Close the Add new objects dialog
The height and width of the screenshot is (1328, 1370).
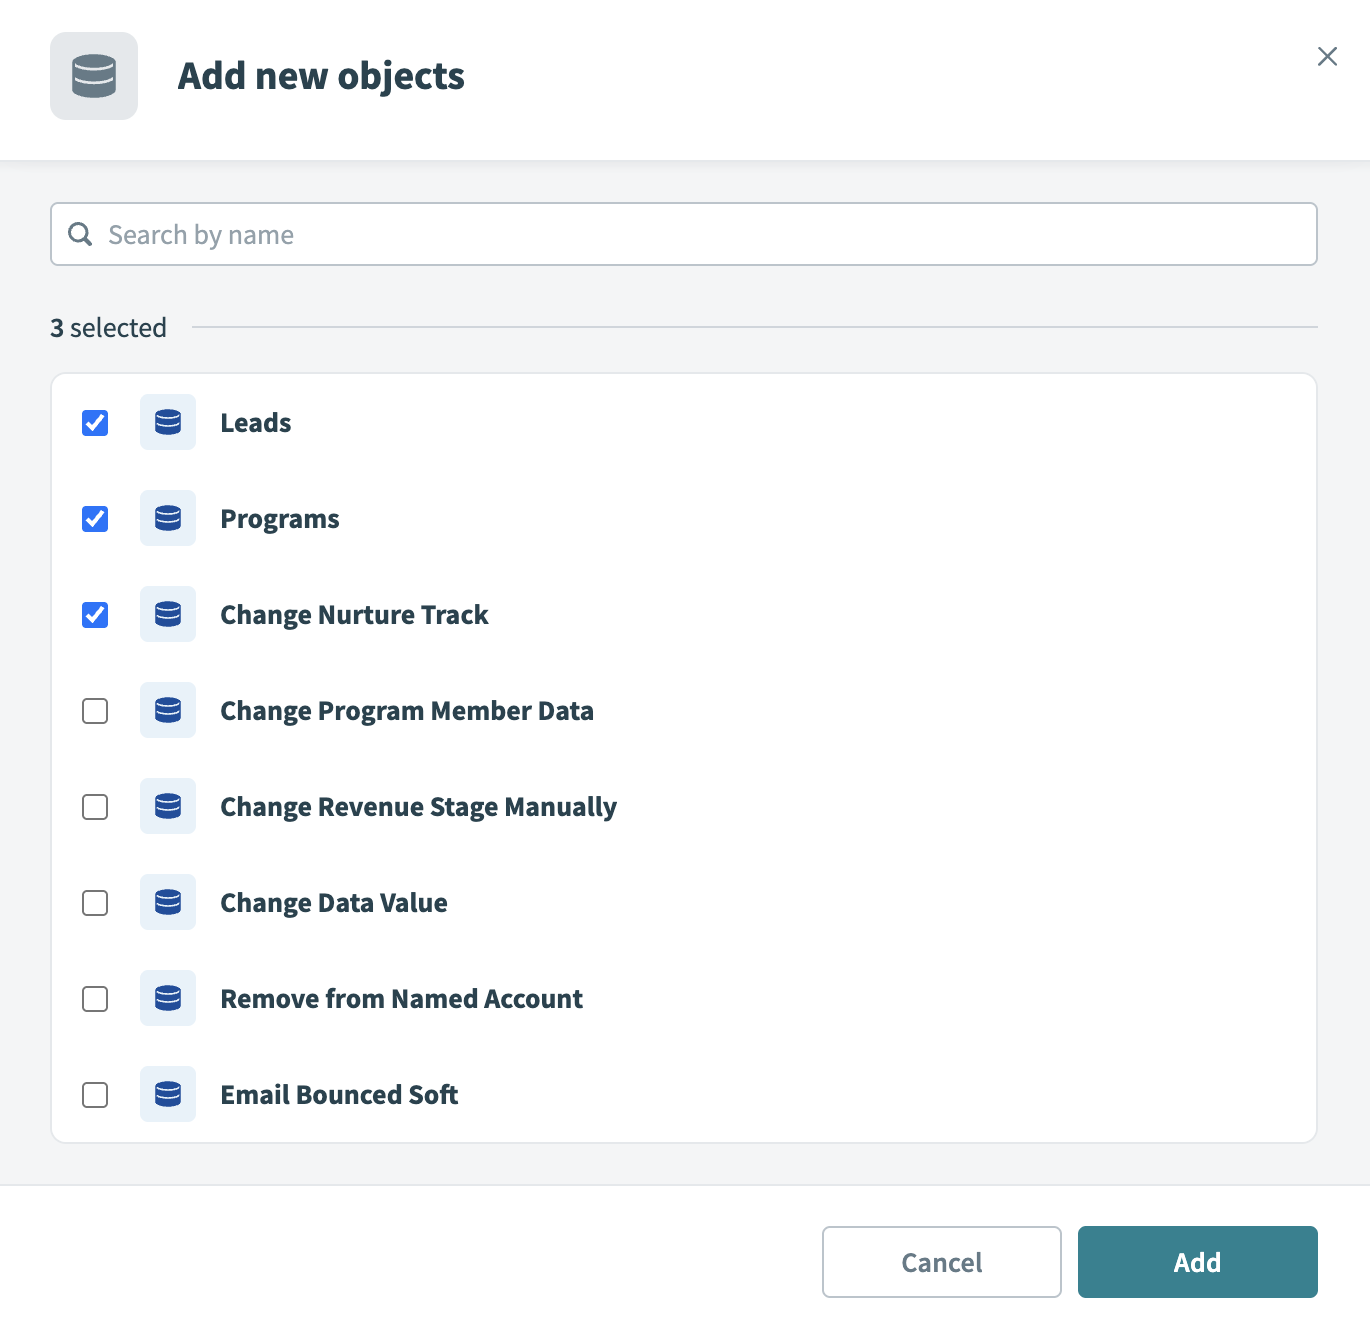1327,56
